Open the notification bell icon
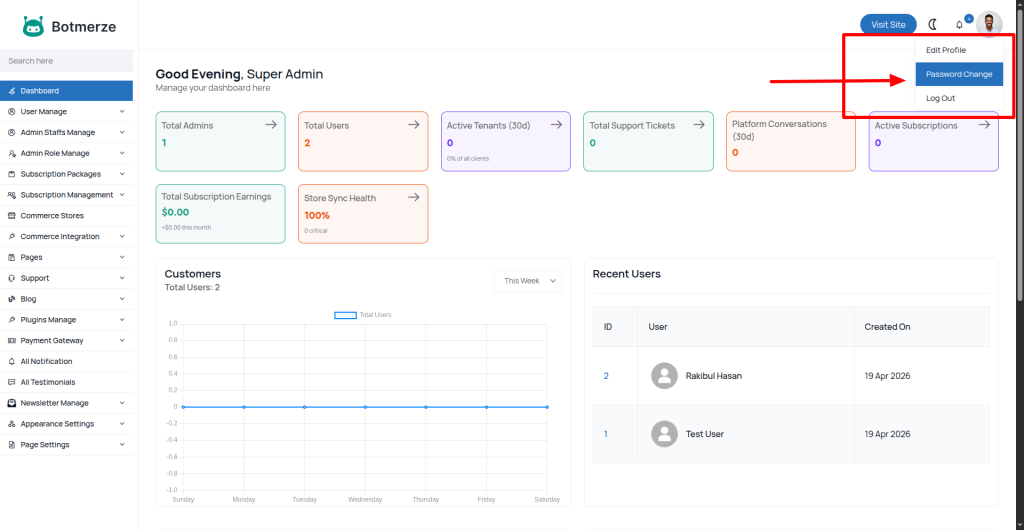This screenshot has height=530, width=1024. 960,25
